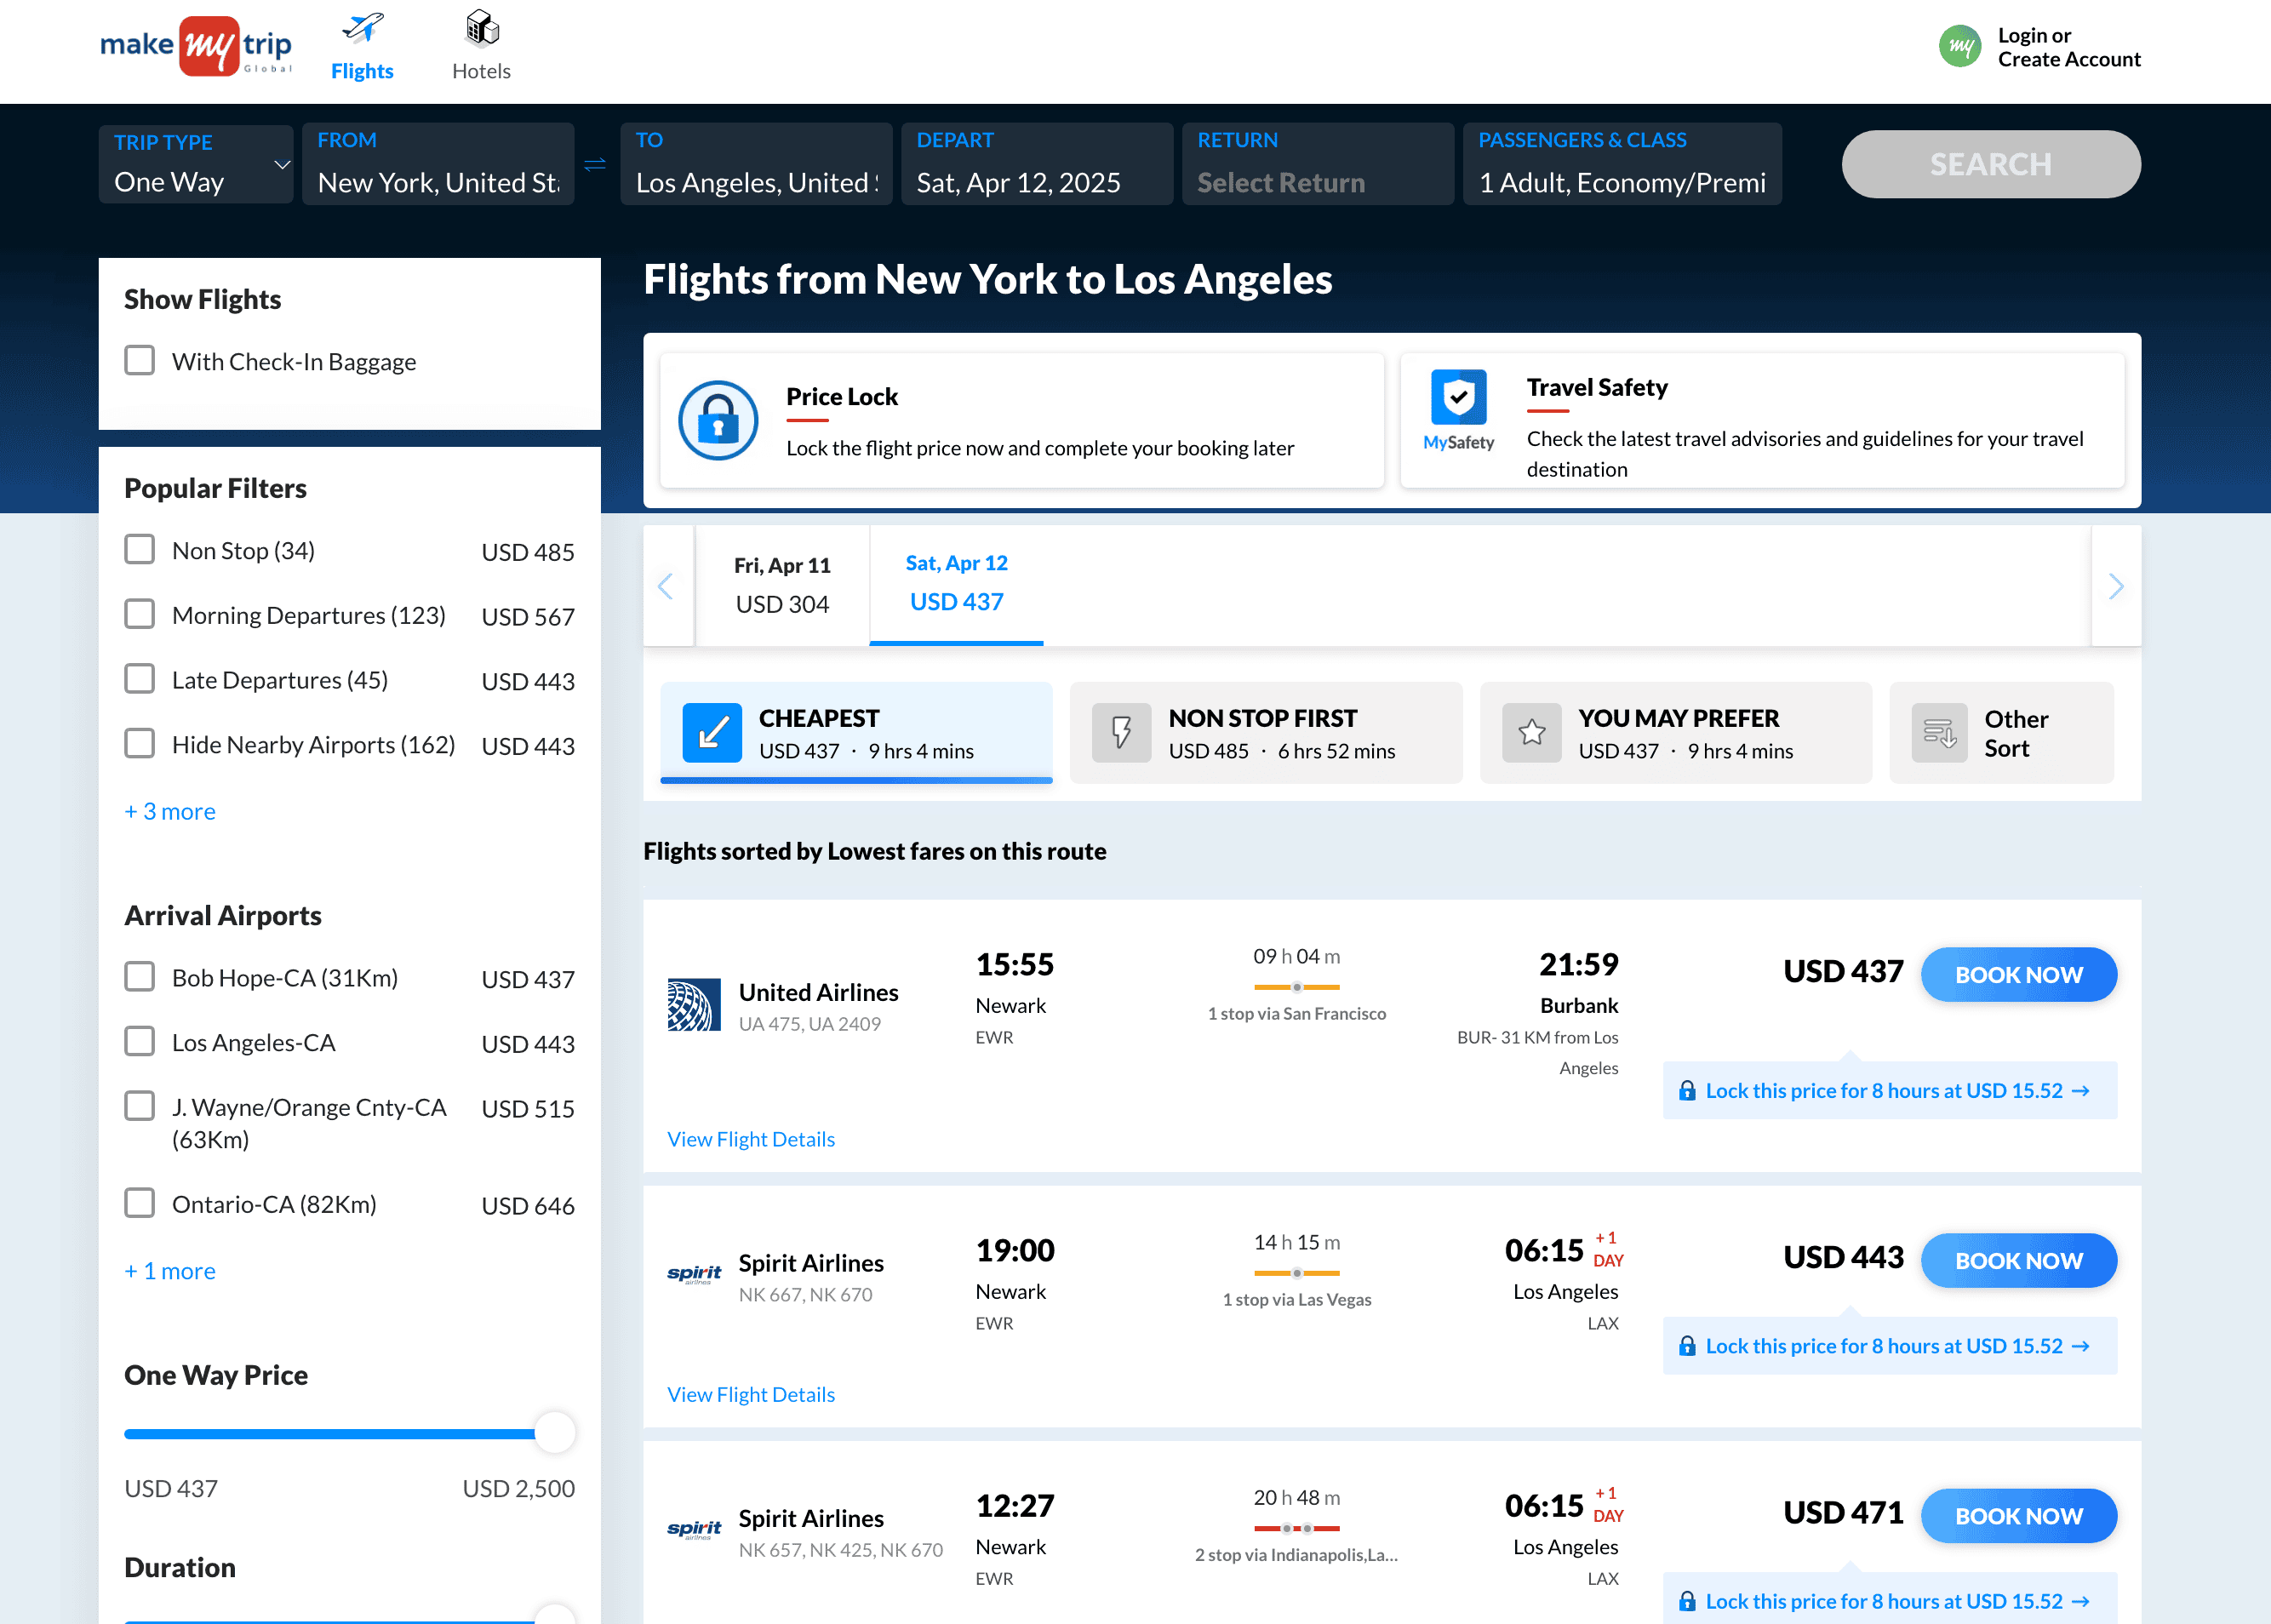This screenshot has height=1624, width=2271.
Task: Click the Price Lock padlock icon
Action: point(718,420)
